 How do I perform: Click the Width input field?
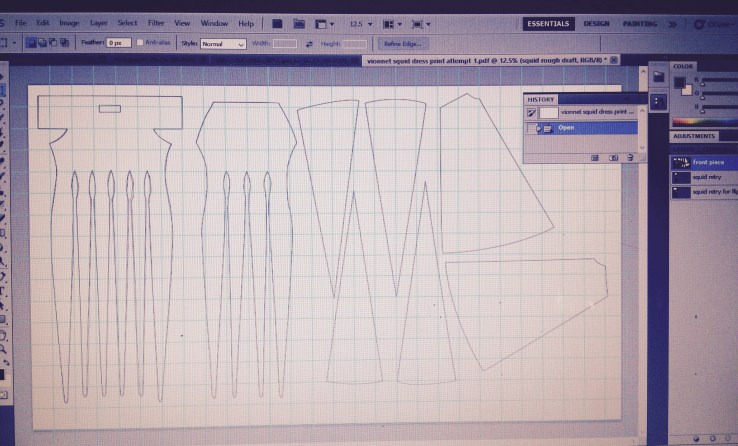pyautogui.click(x=285, y=44)
